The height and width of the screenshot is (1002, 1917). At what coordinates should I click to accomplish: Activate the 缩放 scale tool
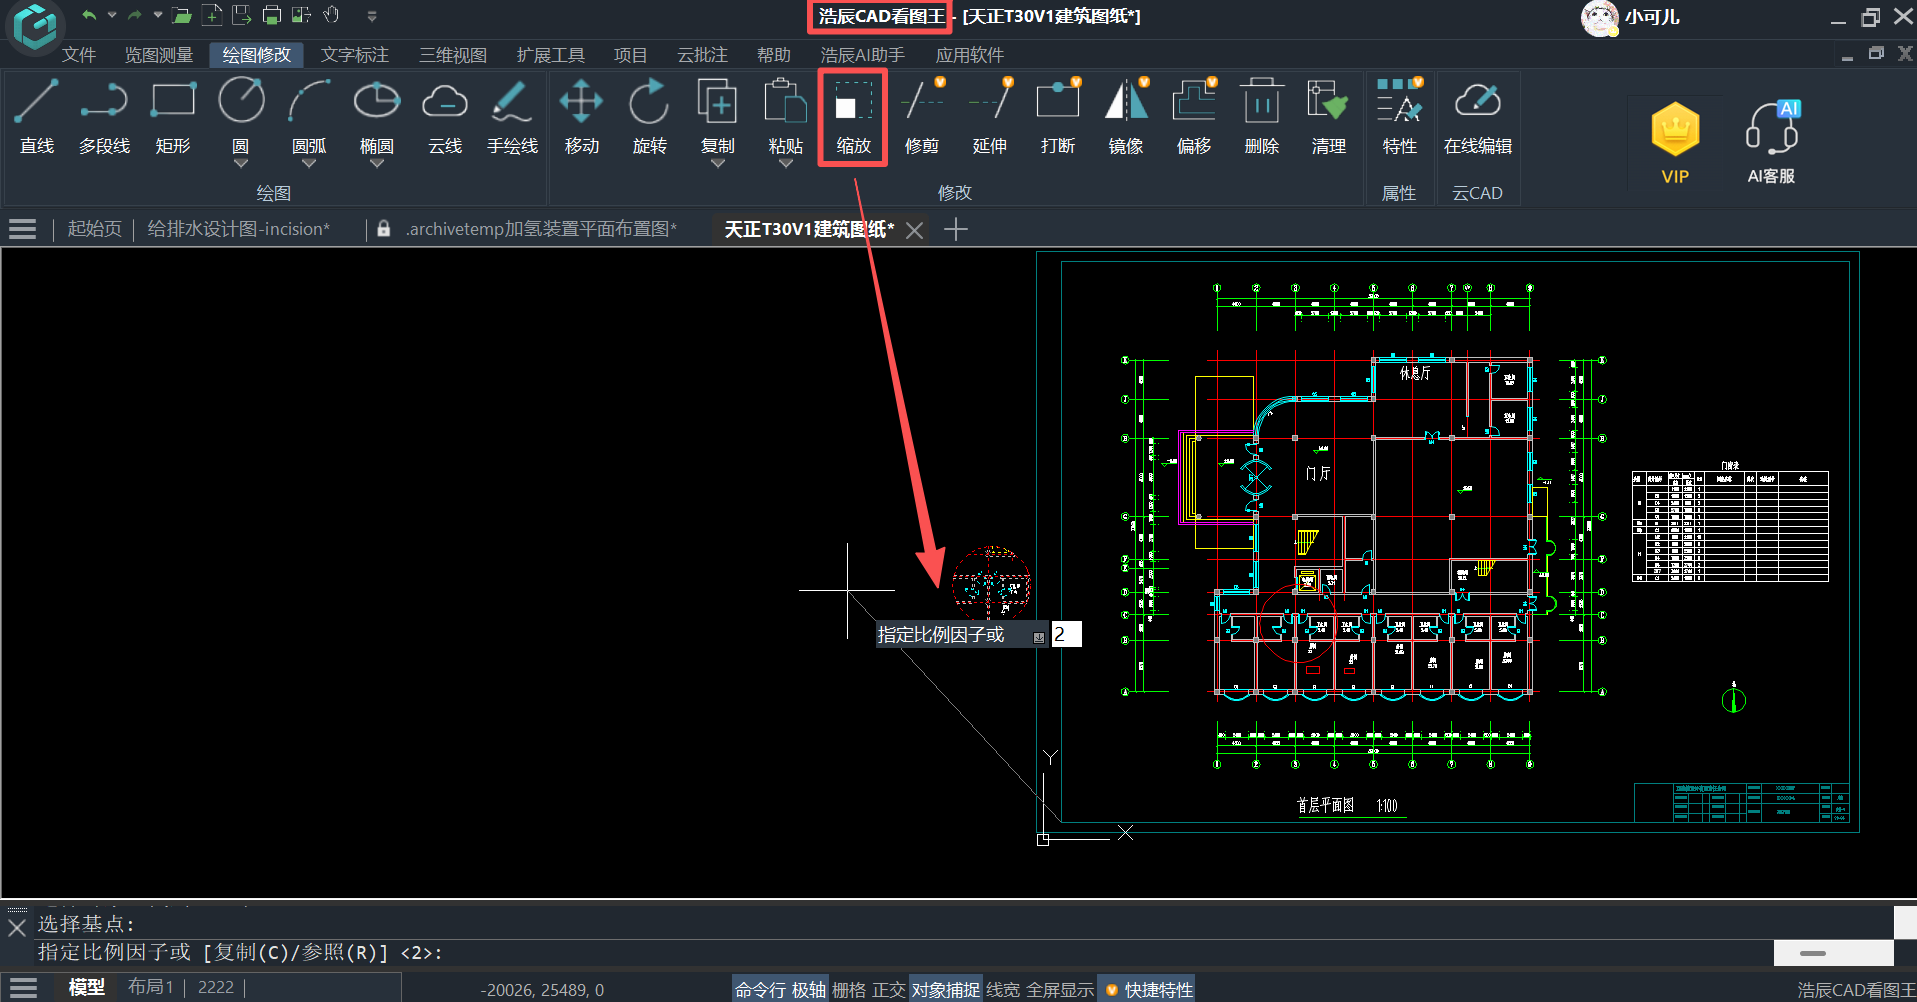point(853,118)
